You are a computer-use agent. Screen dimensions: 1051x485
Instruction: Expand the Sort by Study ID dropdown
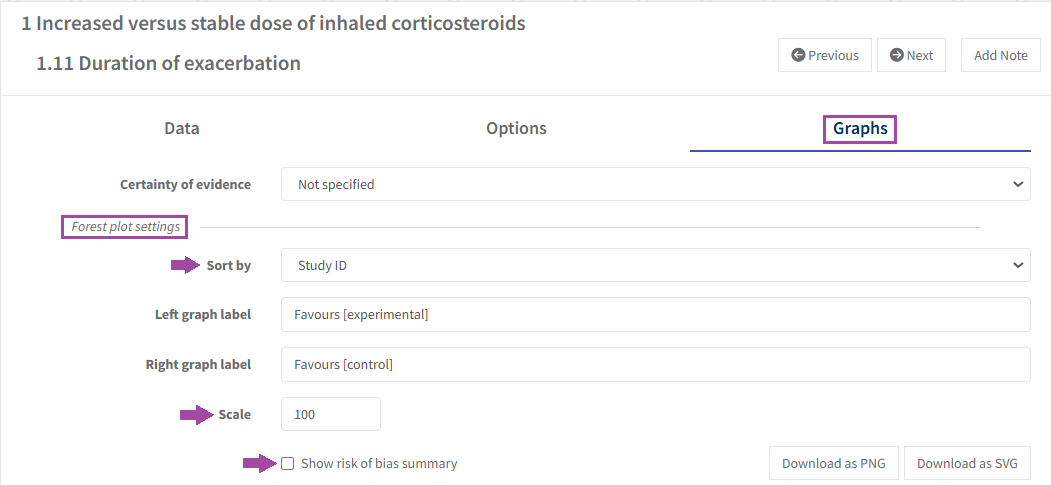655,265
